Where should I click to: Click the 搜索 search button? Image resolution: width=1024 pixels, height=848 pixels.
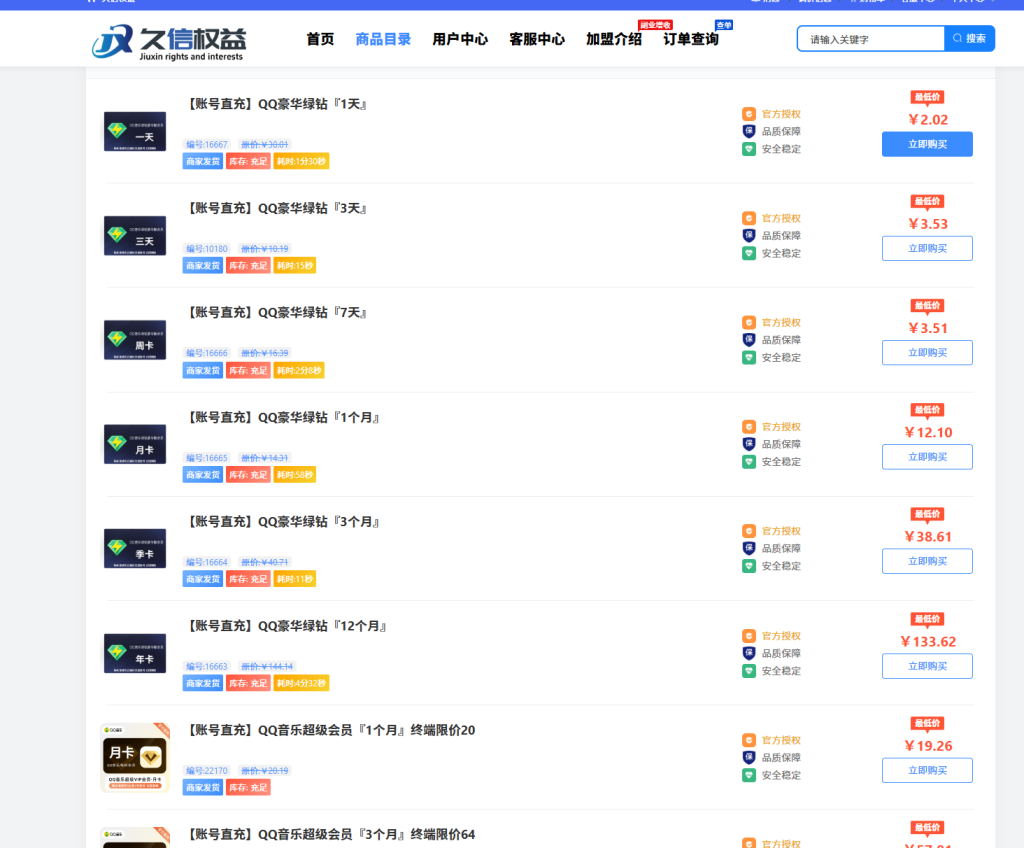970,39
